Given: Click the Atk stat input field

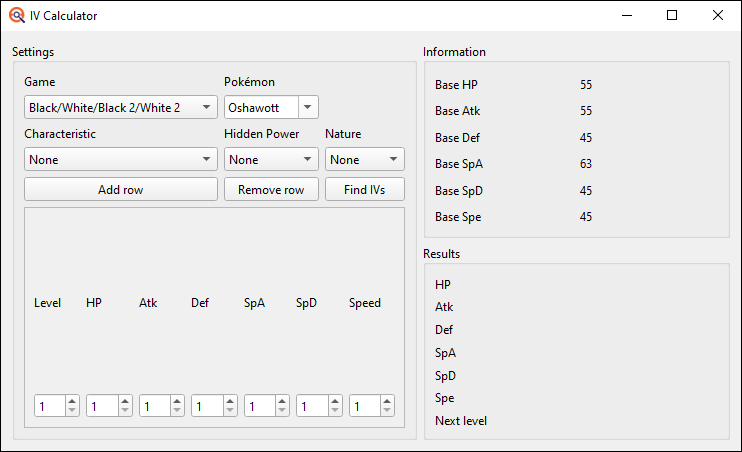Looking at the screenshot, I should [155, 406].
